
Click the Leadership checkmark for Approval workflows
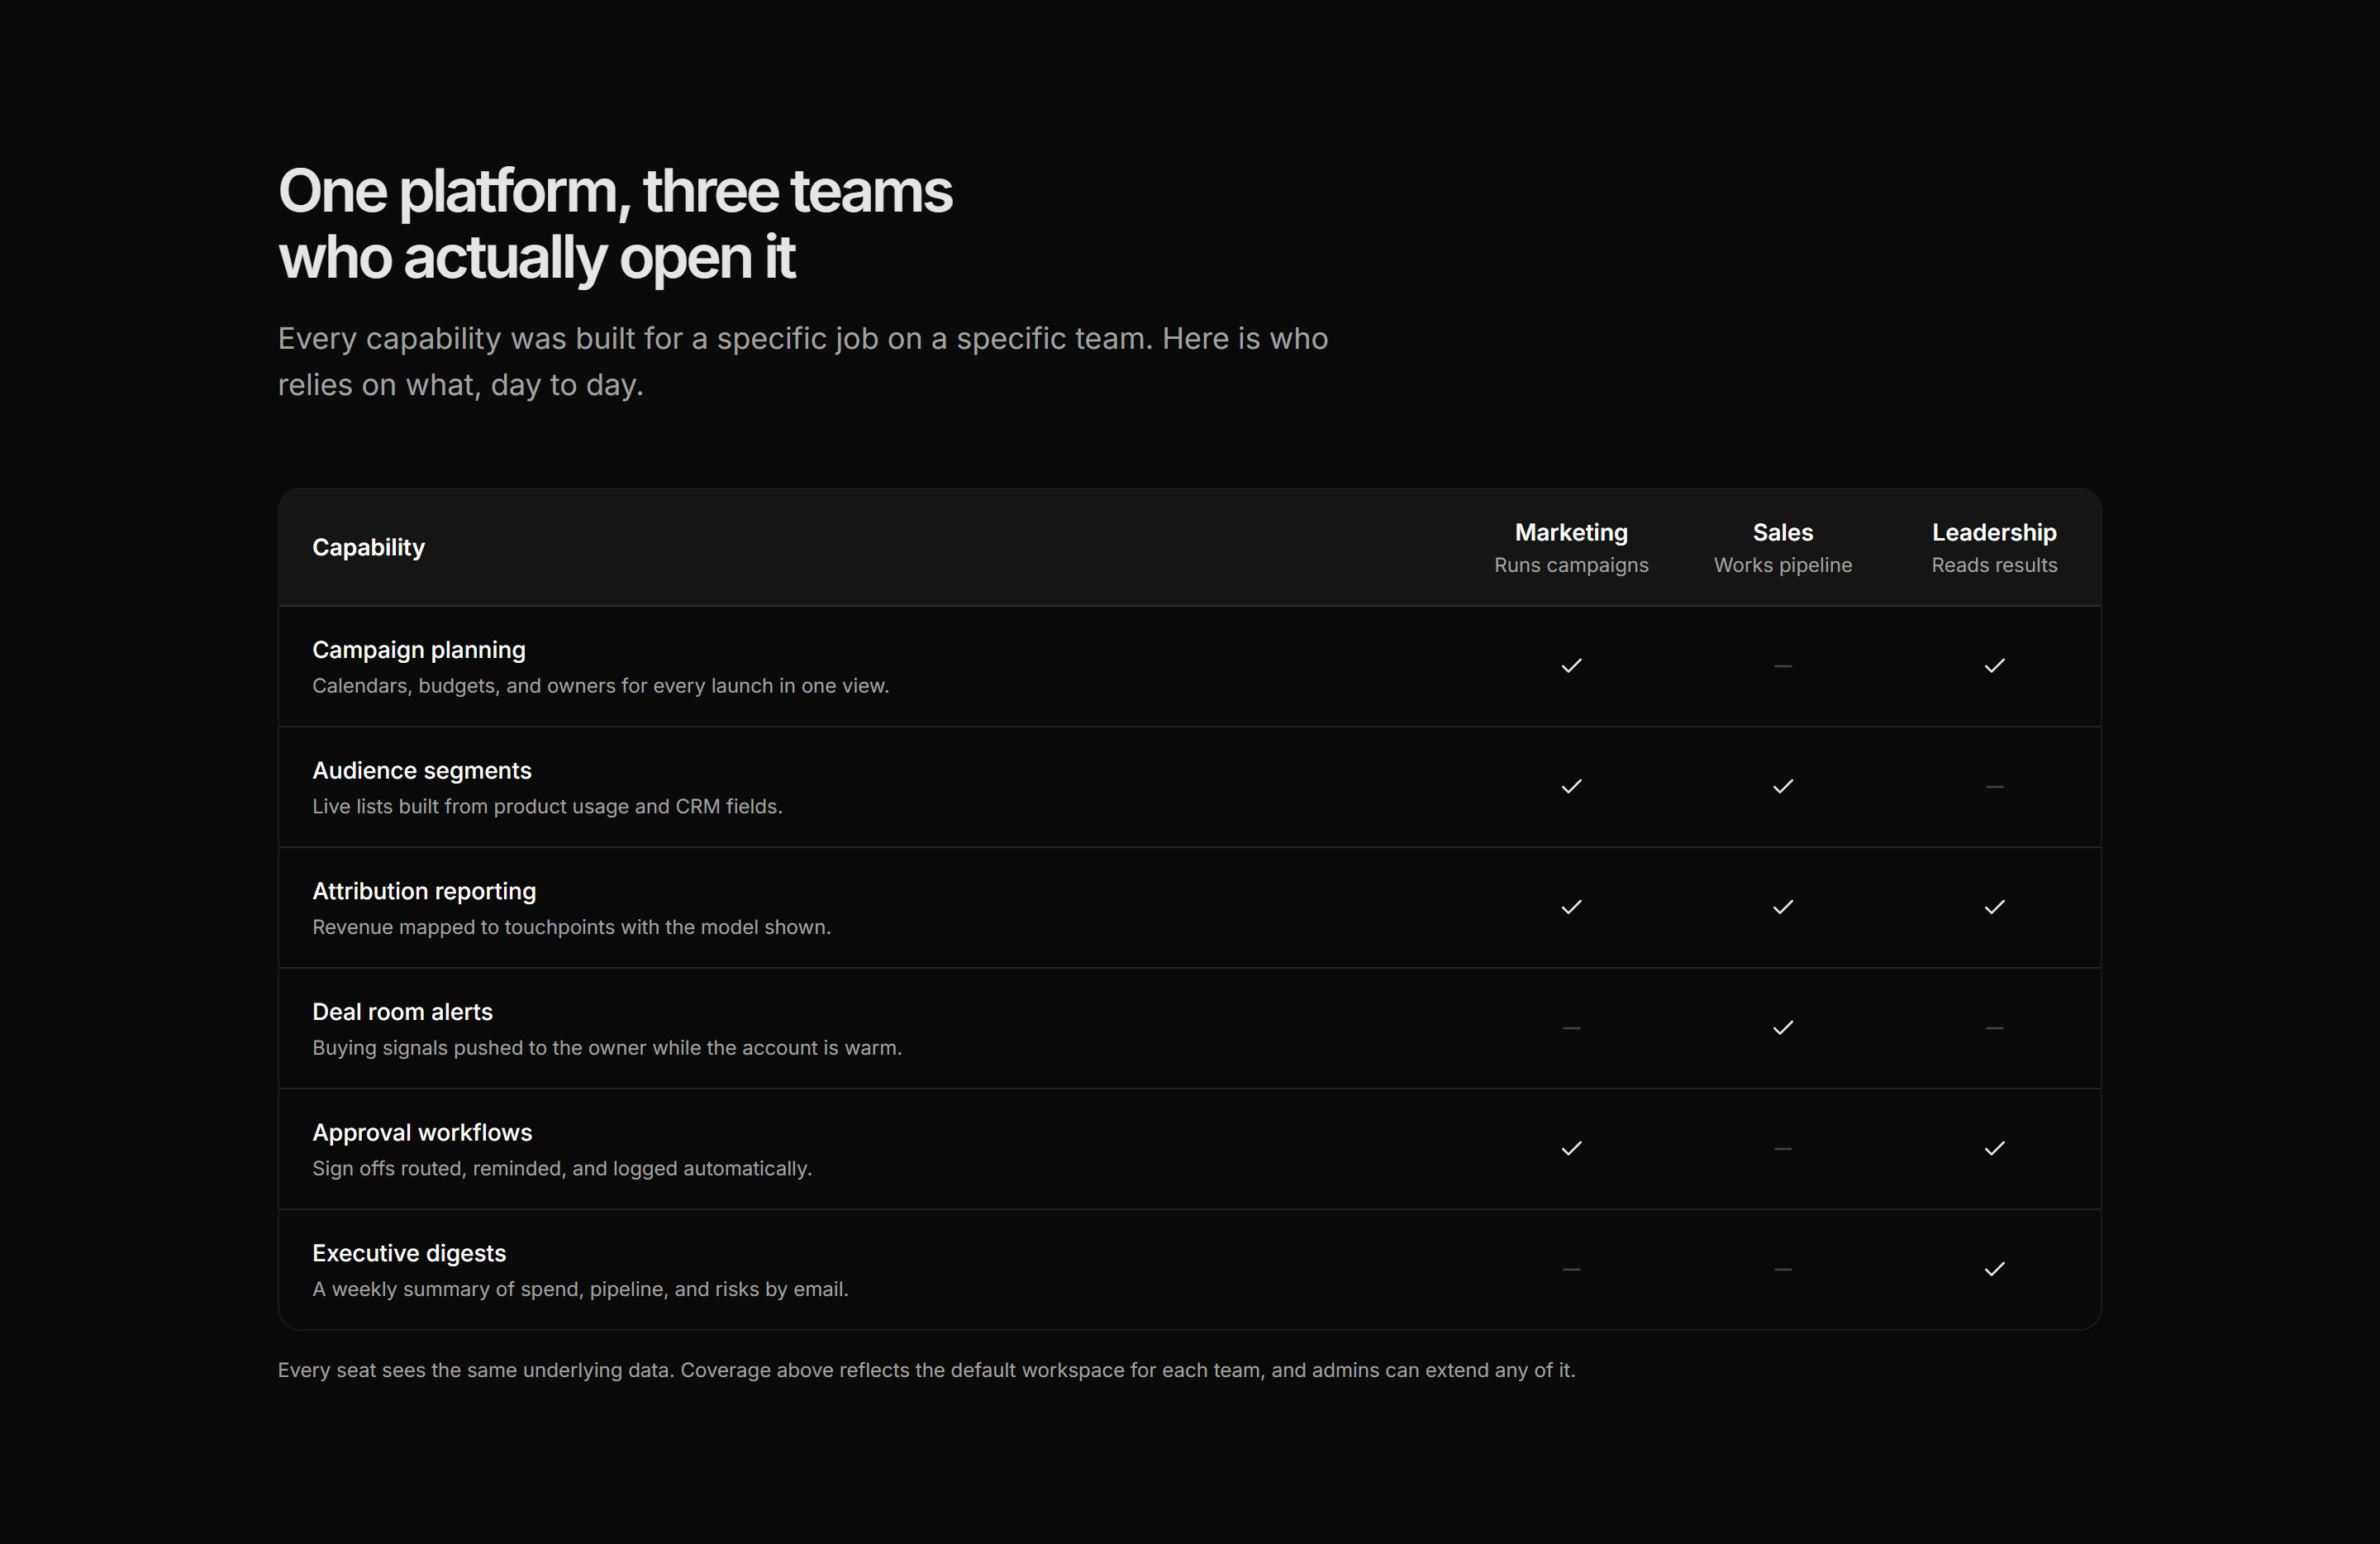click(1994, 1149)
